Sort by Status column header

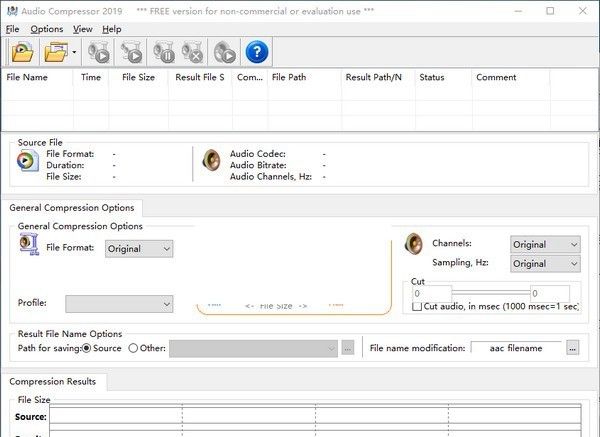point(443,77)
